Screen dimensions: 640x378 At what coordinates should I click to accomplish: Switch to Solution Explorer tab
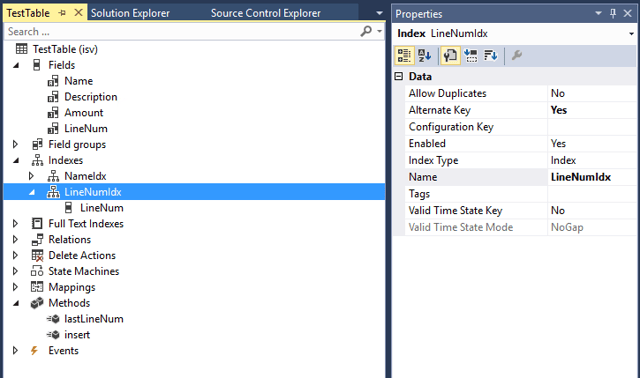coord(130,13)
